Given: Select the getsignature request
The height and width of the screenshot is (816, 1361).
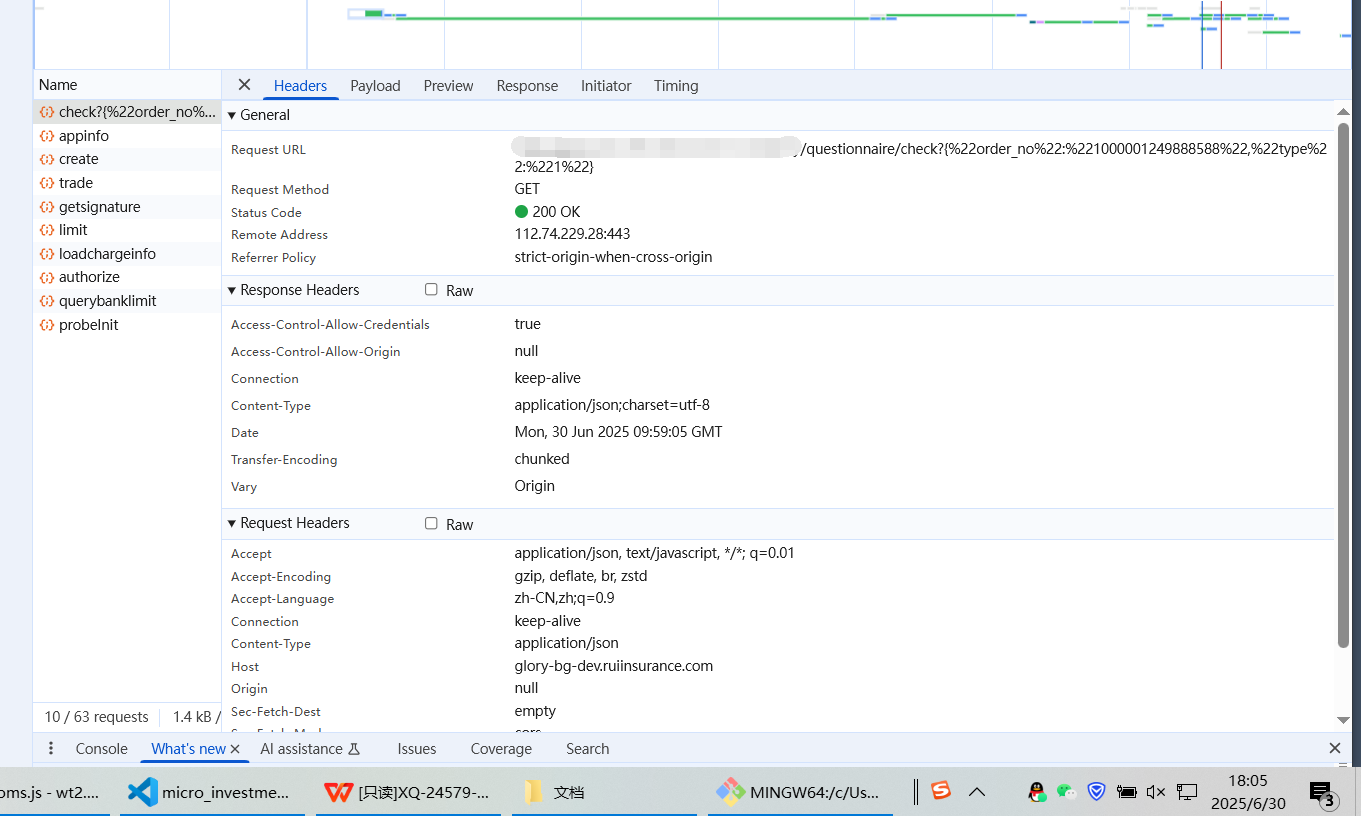Looking at the screenshot, I should point(127,207).
